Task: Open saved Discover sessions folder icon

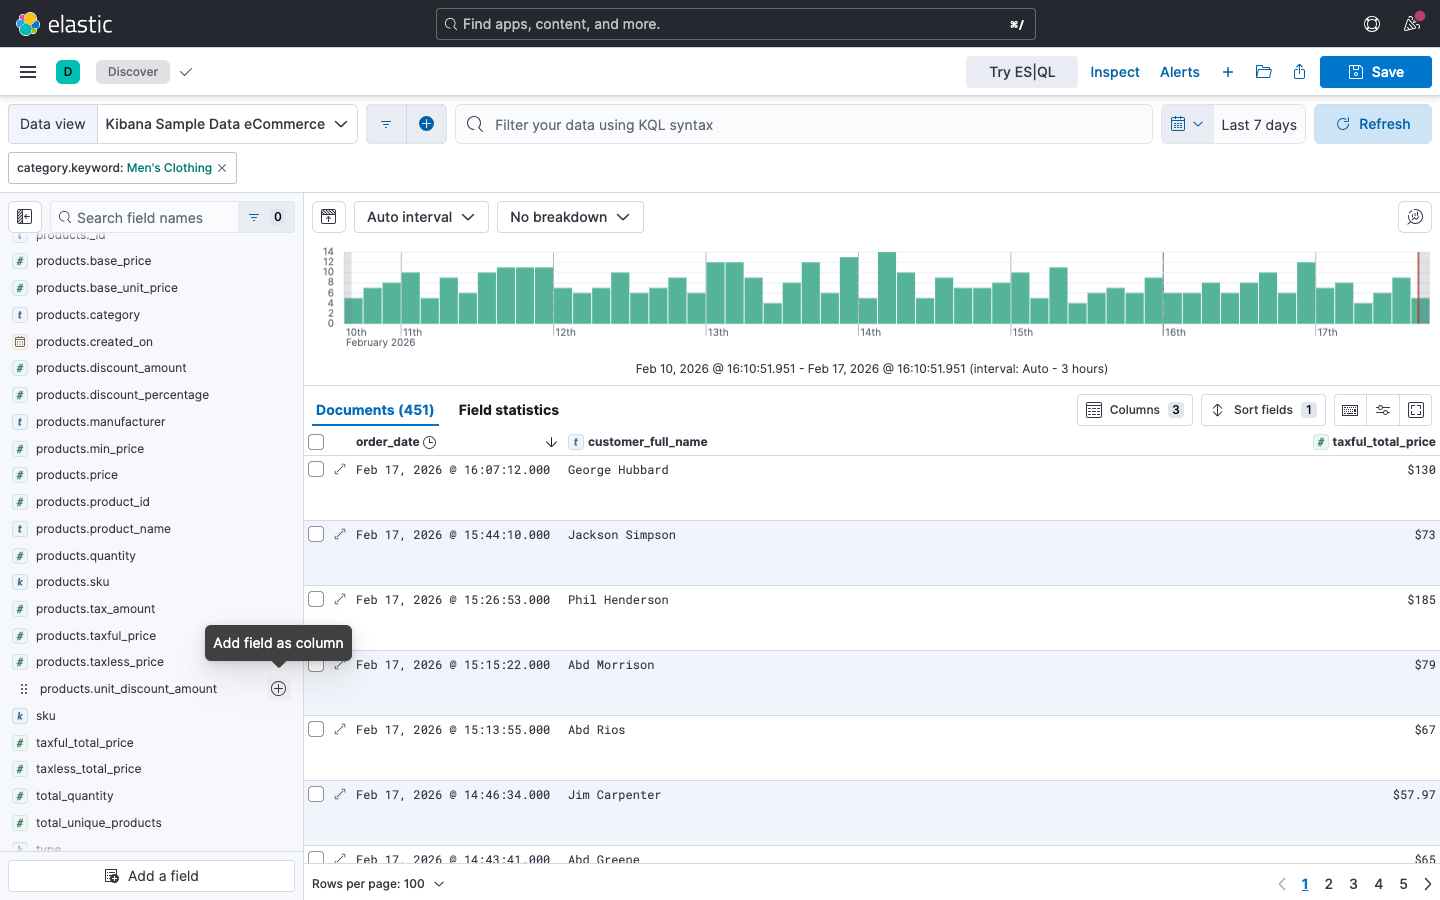Action: tap(1263, 72)
